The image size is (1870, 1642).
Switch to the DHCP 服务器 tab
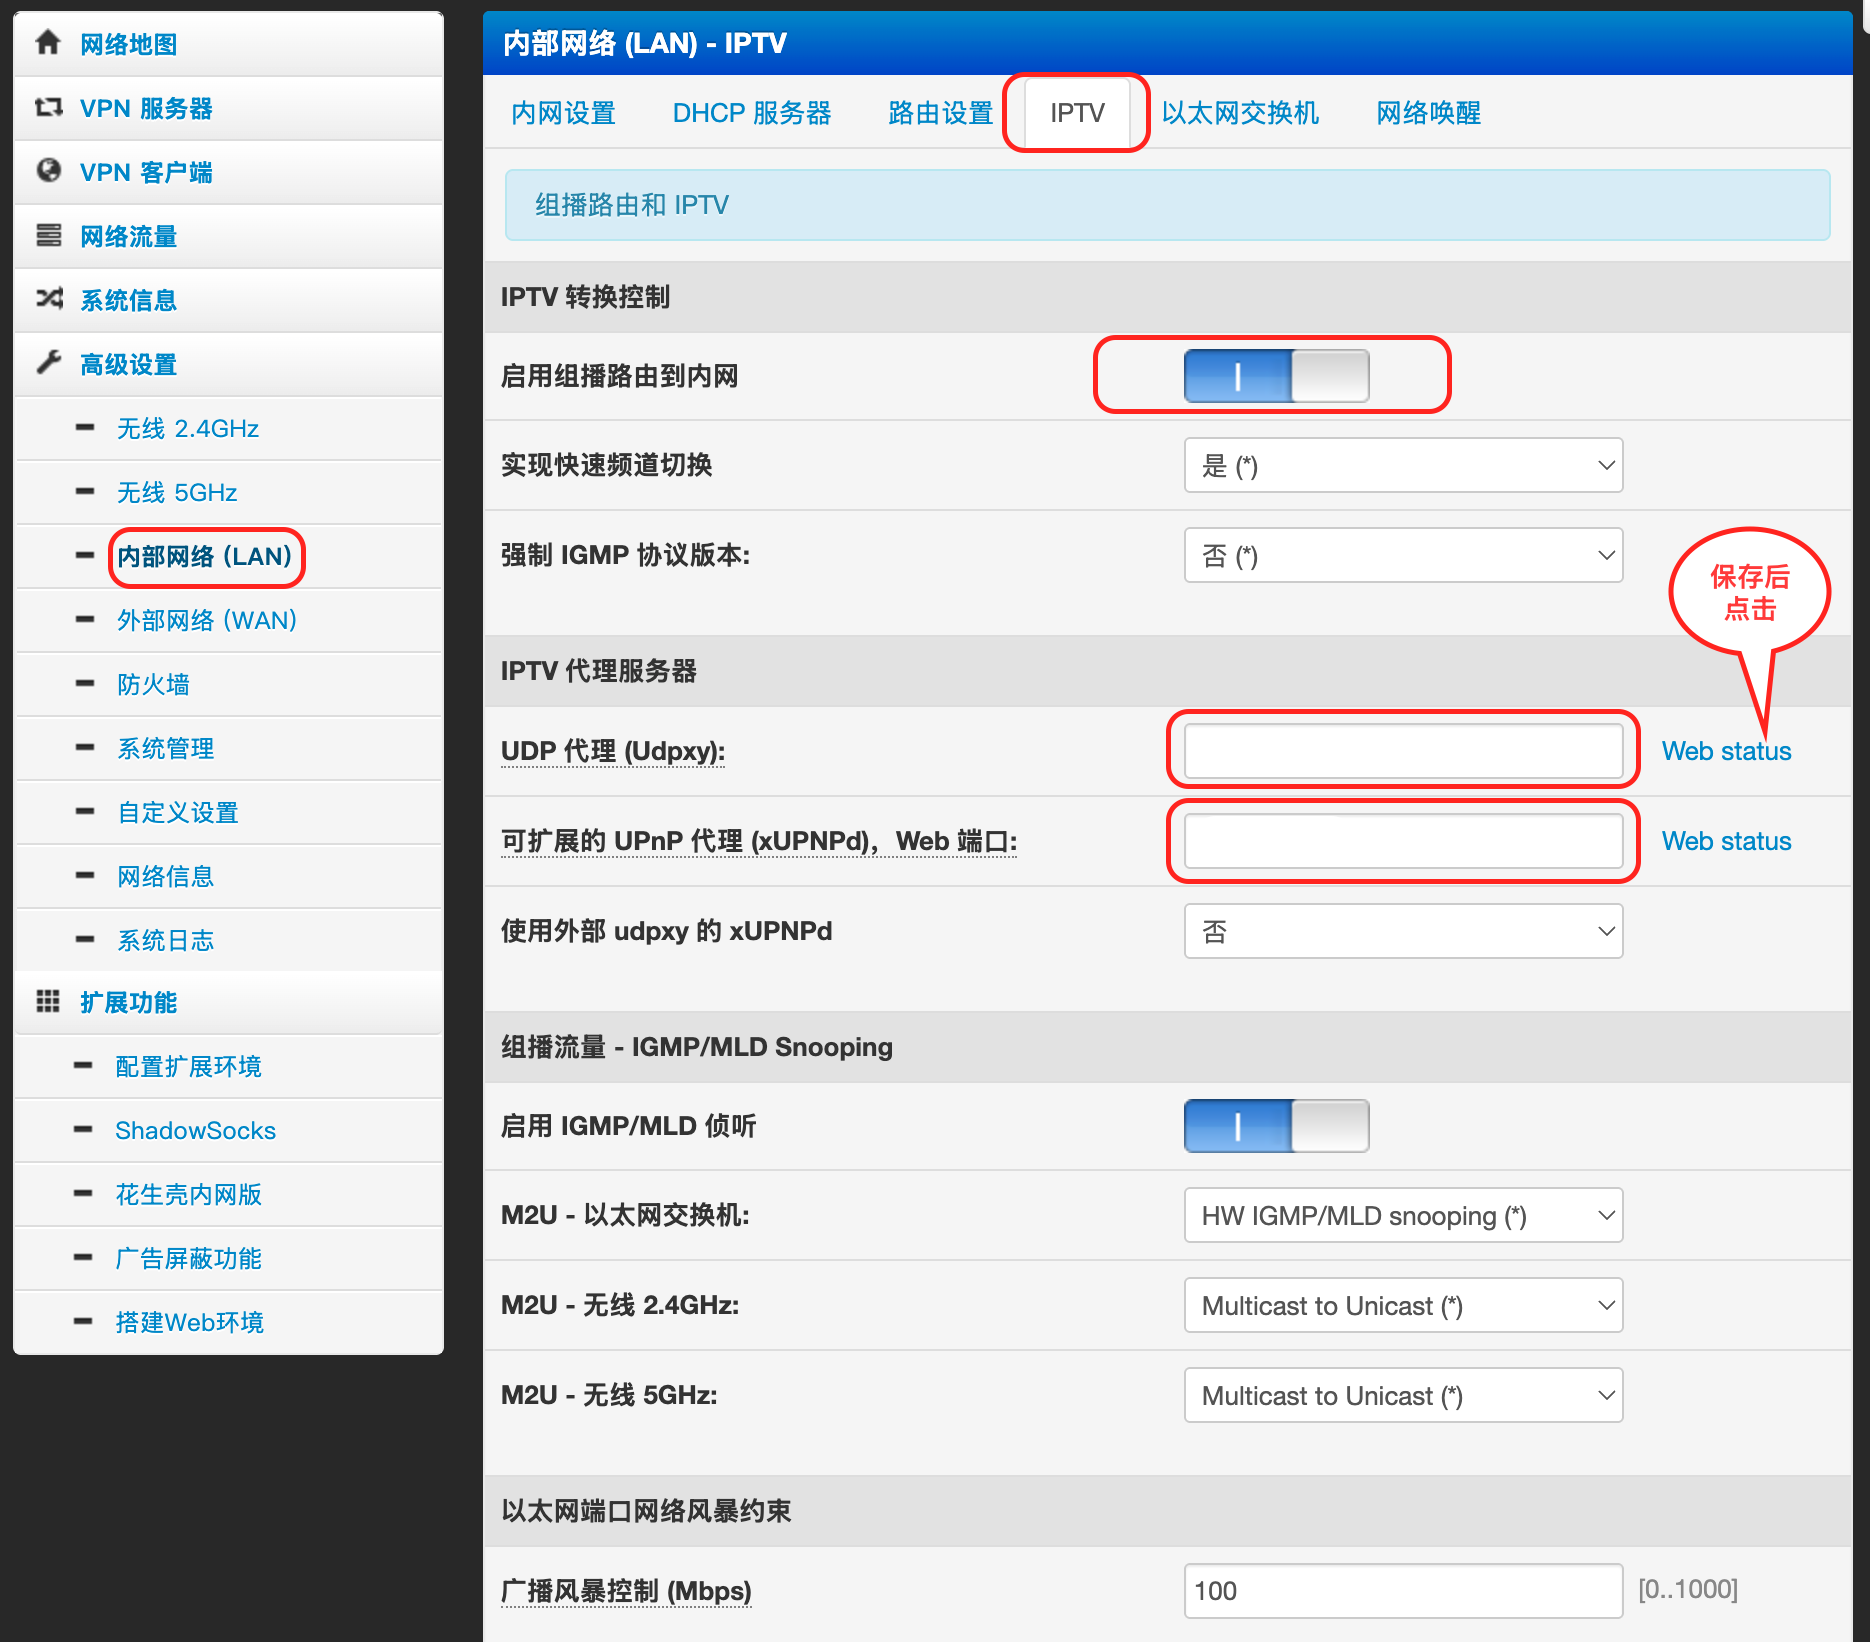[751, 113]
